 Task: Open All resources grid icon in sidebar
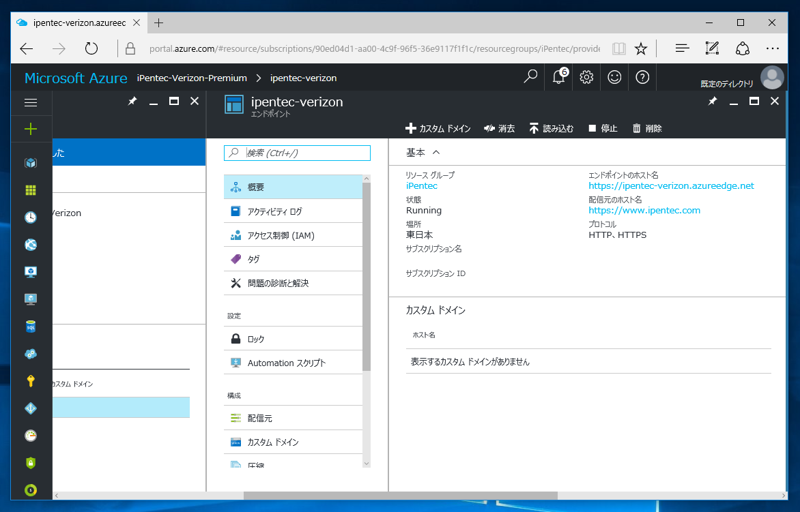click(x=31, y=190)
